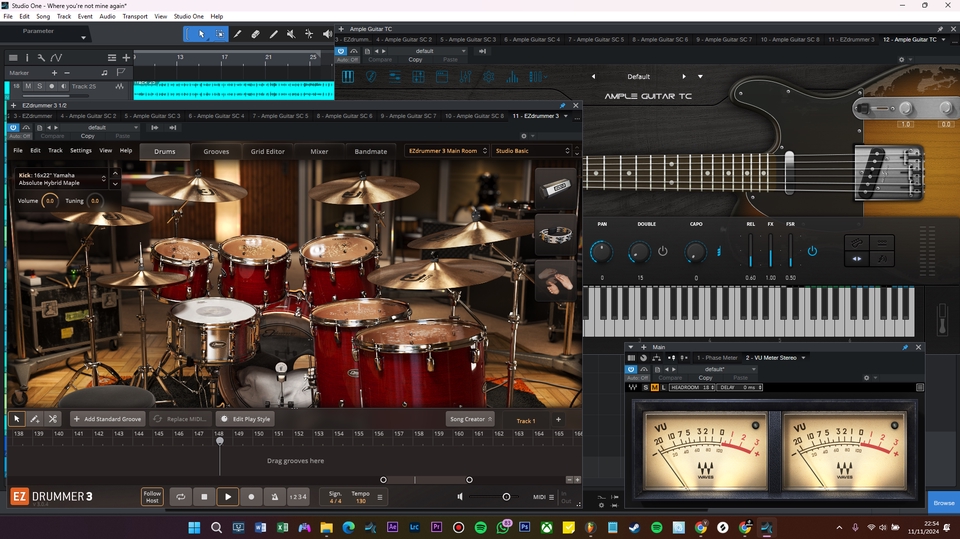Toggle monitor on Track 25
Screen dimensions: 960x539
click(64, 86)
